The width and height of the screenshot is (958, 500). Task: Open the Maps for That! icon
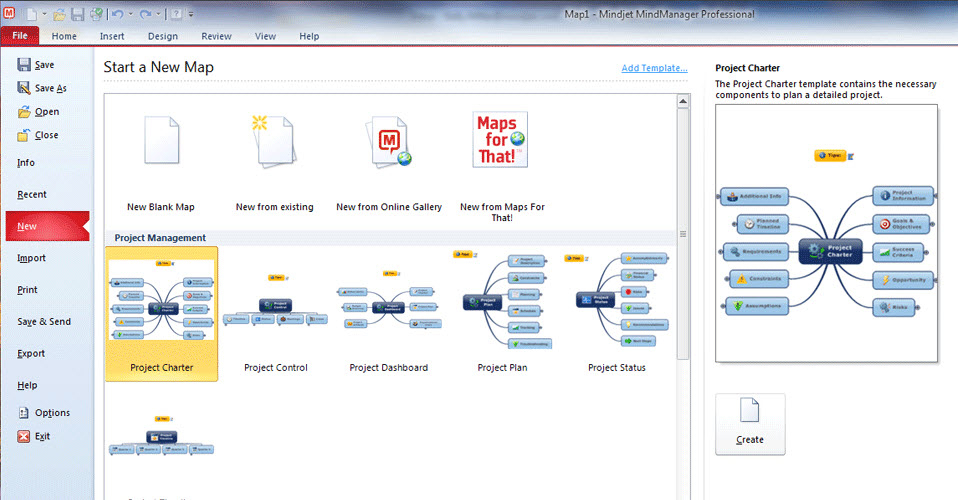click(500, 140)
